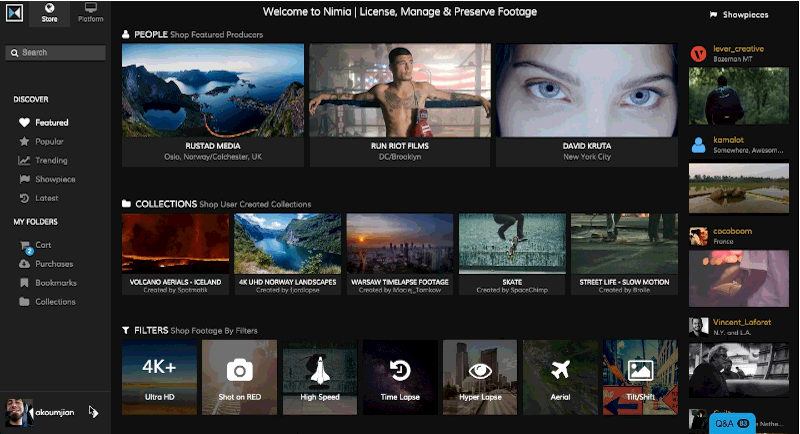Open lever_creative username link
800x434 pixels.
tap(738, 48)
